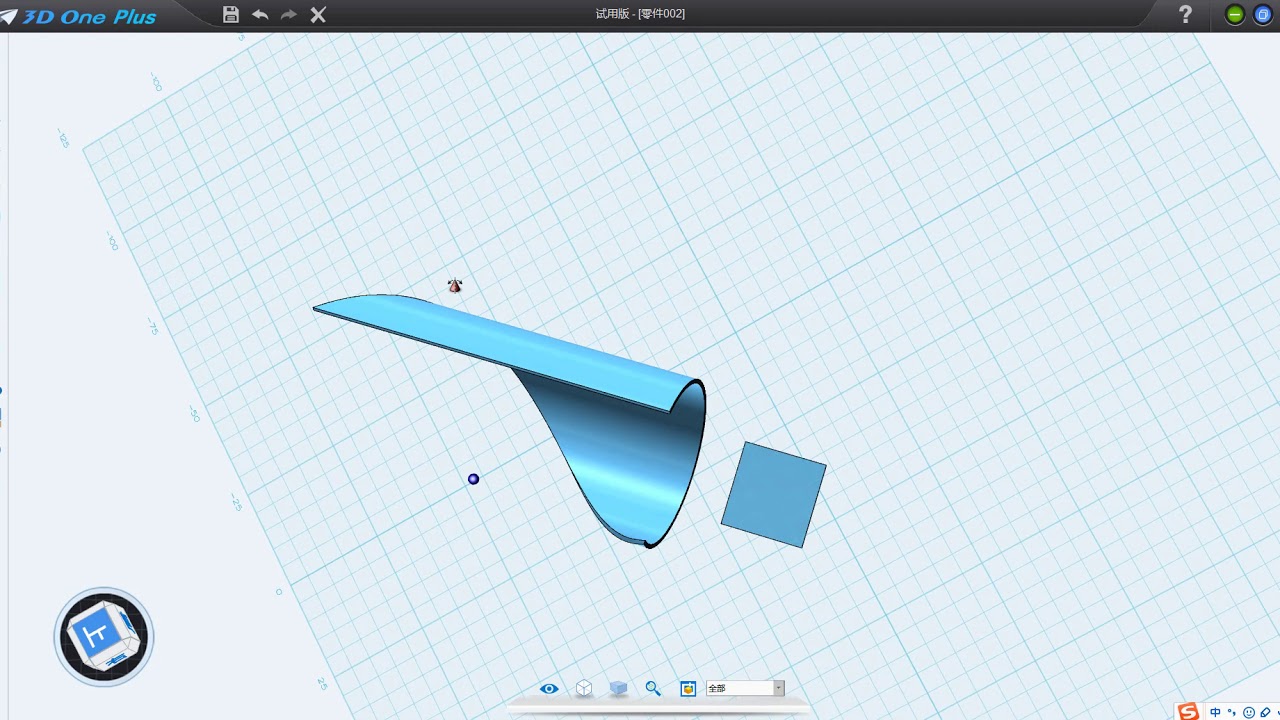Click the view navigation cube
This screenshot has width=1280, height=720.
[x=104, y=637]
